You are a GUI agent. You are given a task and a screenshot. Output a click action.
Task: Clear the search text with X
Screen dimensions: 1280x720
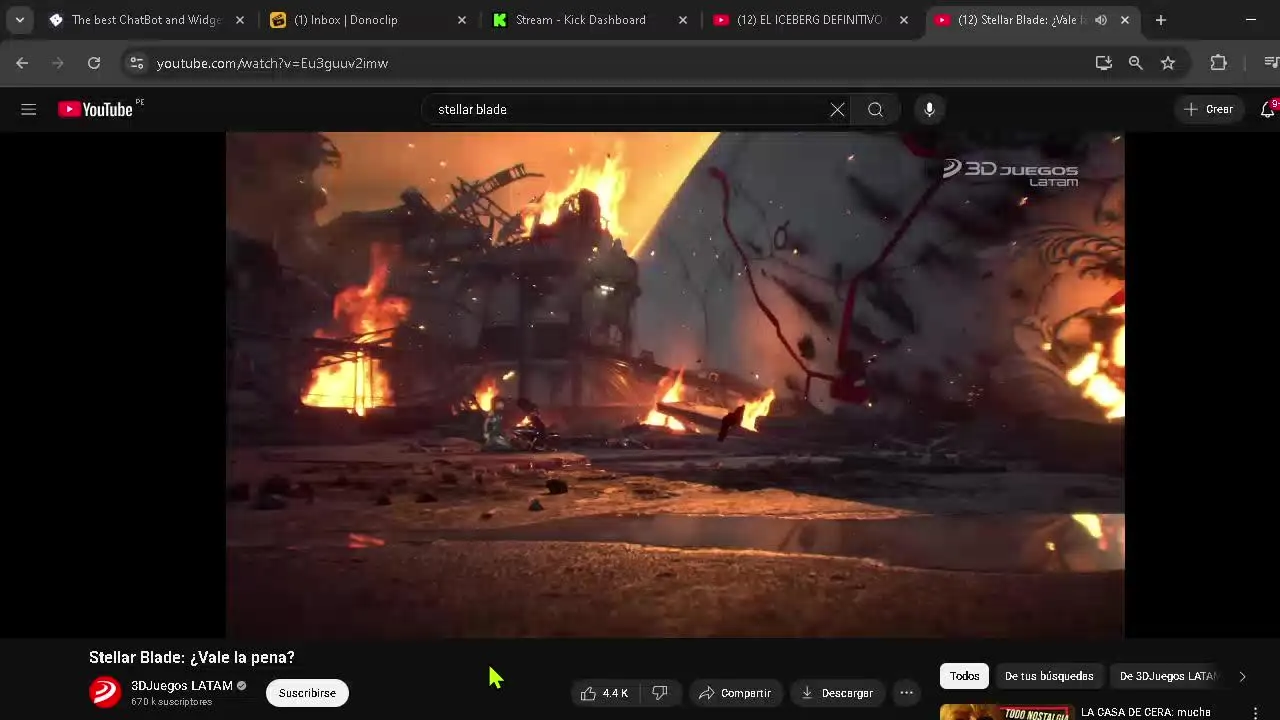837,110
